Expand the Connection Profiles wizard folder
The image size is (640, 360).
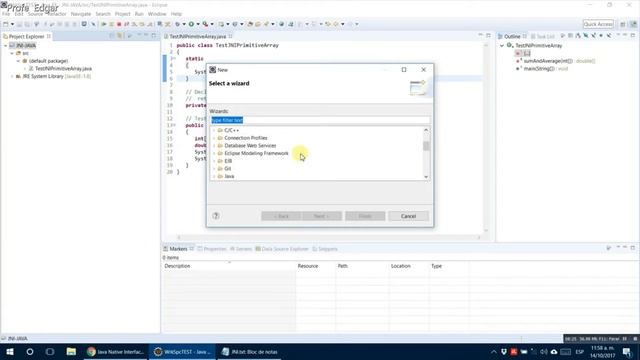click(x=214, y=138)
